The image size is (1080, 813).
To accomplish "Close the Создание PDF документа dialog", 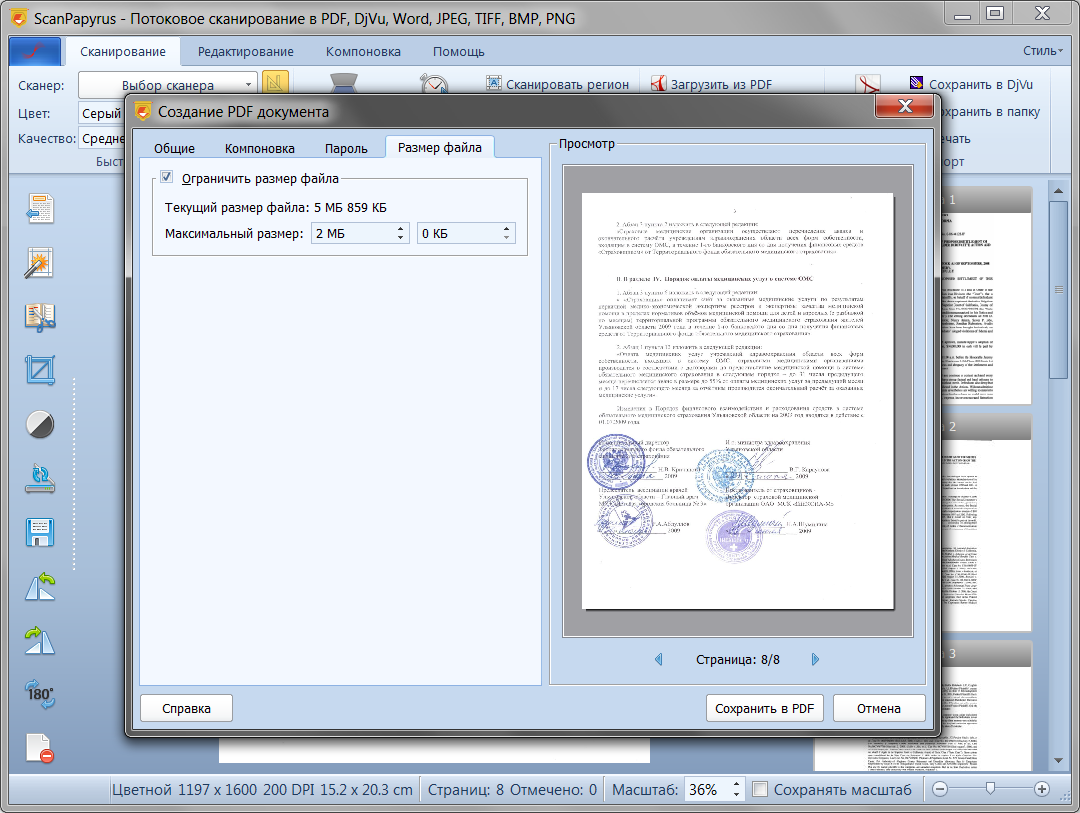I will click(x=904, y=106).
